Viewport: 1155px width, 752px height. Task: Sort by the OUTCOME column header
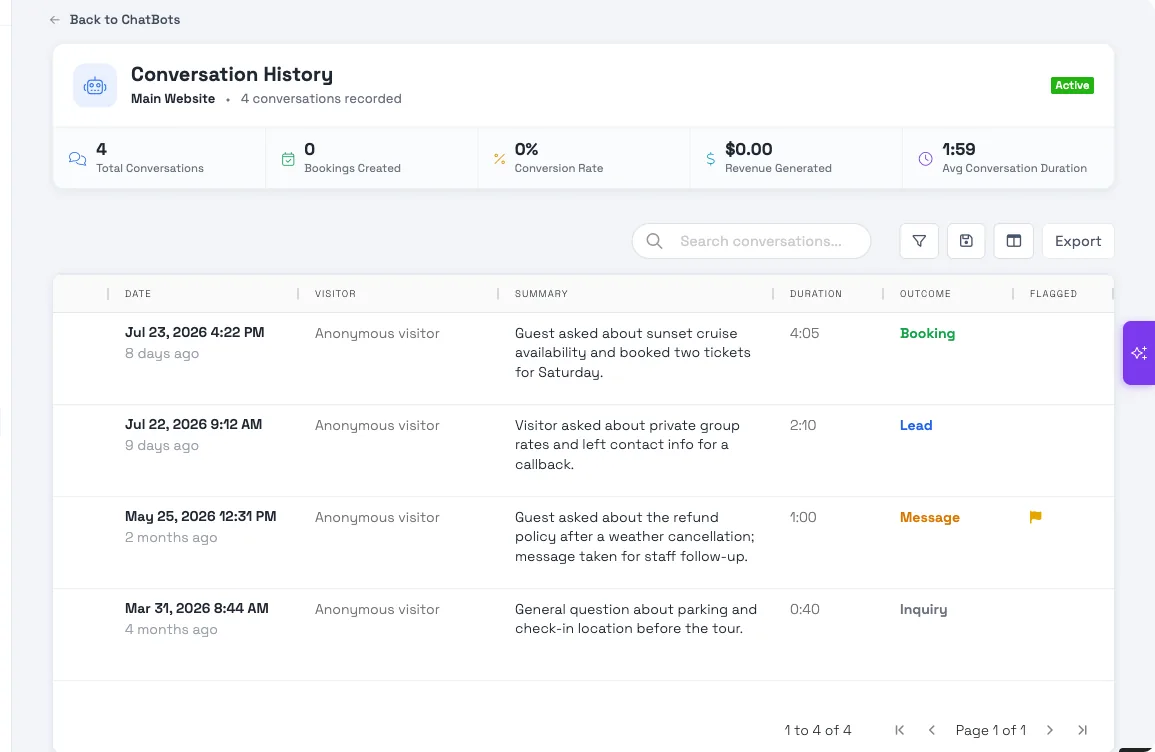click(925, 294)
